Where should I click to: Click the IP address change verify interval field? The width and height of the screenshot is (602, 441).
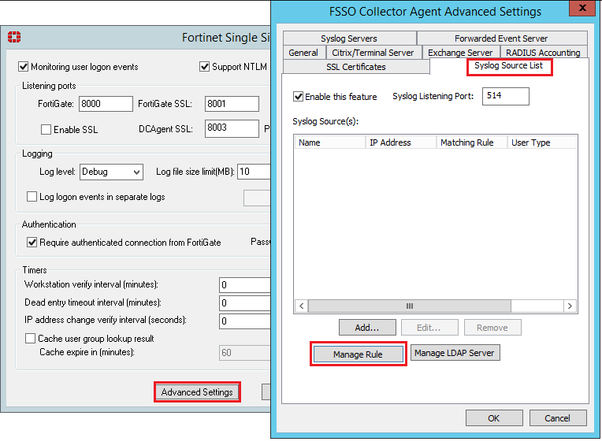[245, 321]
